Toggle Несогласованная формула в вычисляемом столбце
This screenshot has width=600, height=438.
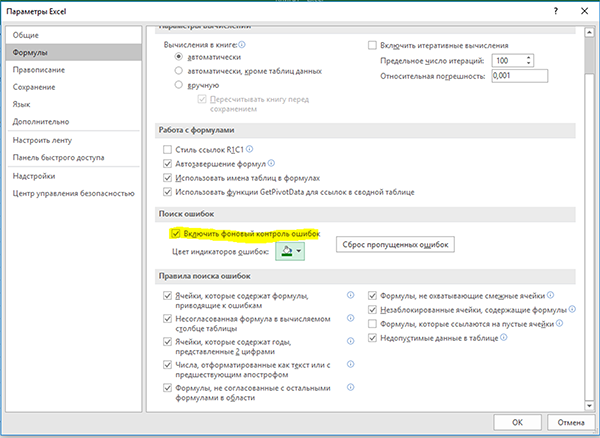click(x=167, y=319)
